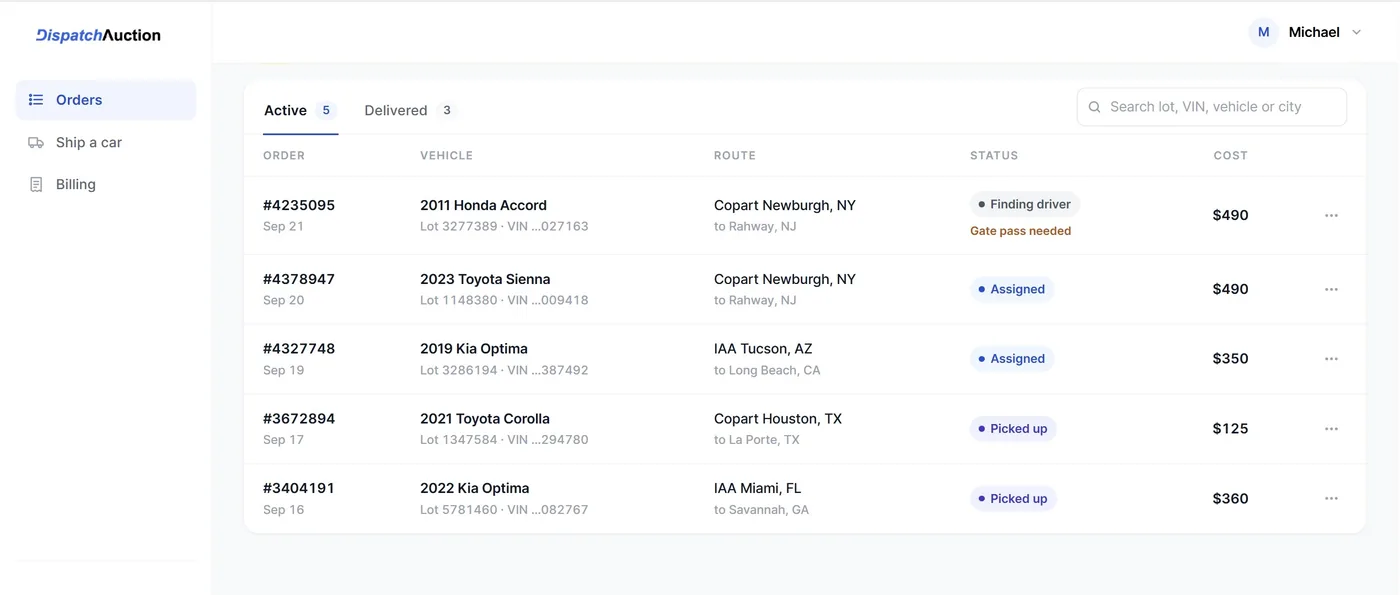The width and height of the screenshot is (1400, 595).
Task: Select order number #3404191
Action: (299, 488)
